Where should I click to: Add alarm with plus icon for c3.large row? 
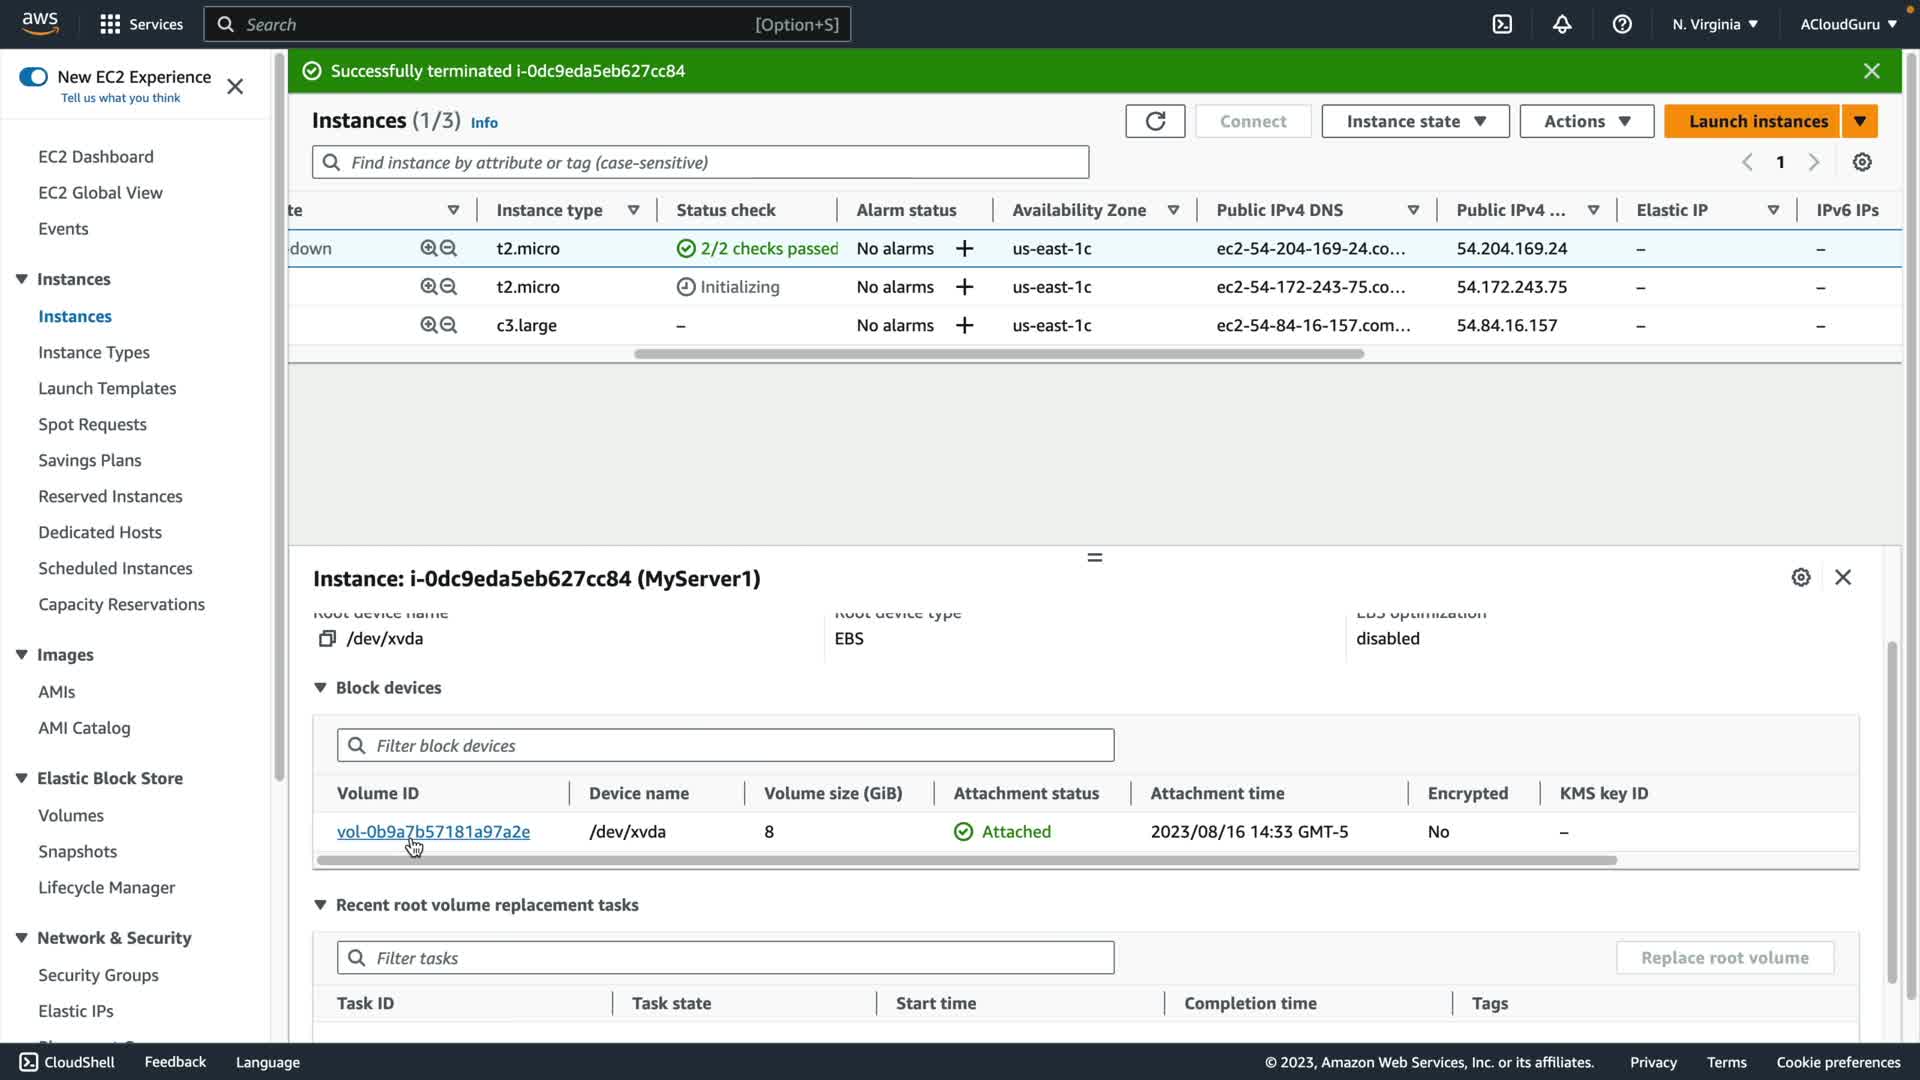pyautogui.click(x=964, y=325)
